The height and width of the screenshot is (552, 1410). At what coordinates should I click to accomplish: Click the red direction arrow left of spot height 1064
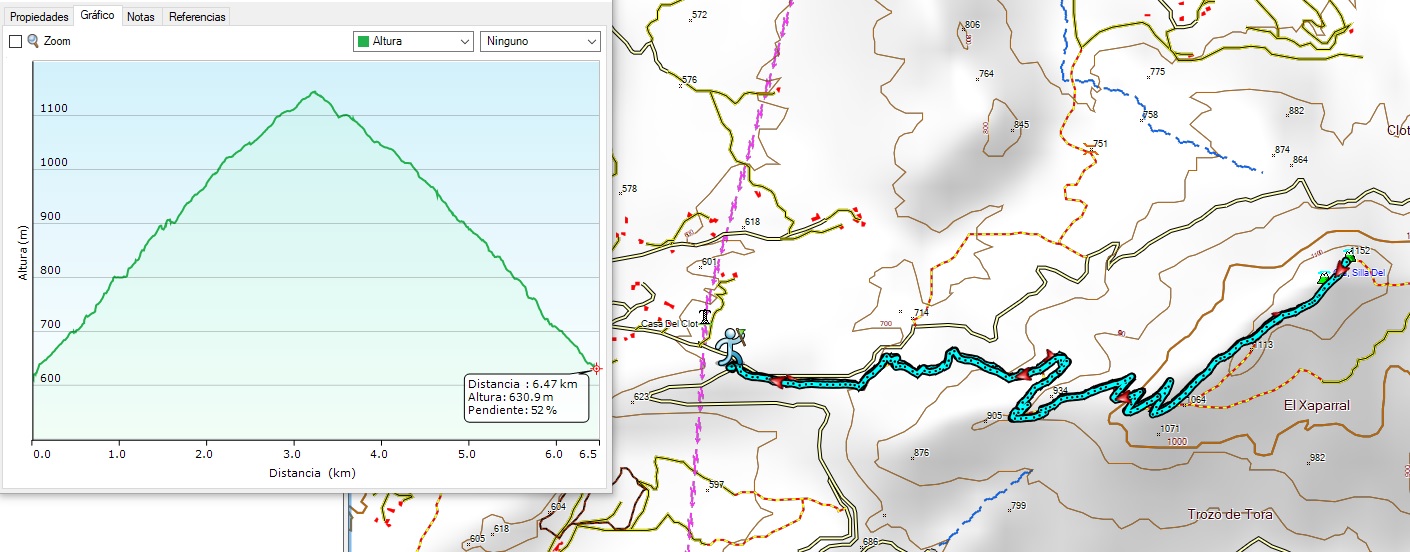click(x=1124, y=399)
